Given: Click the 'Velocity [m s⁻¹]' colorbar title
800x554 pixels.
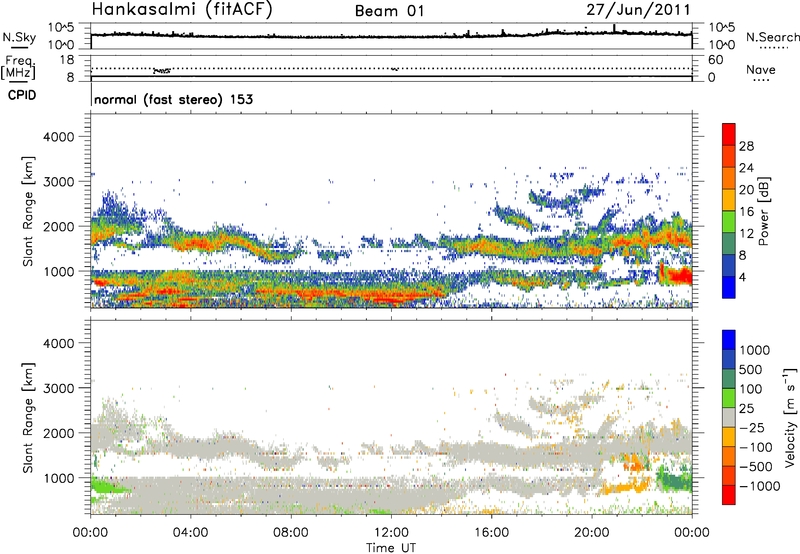Looking at the screenshot, I should [789, 417].
